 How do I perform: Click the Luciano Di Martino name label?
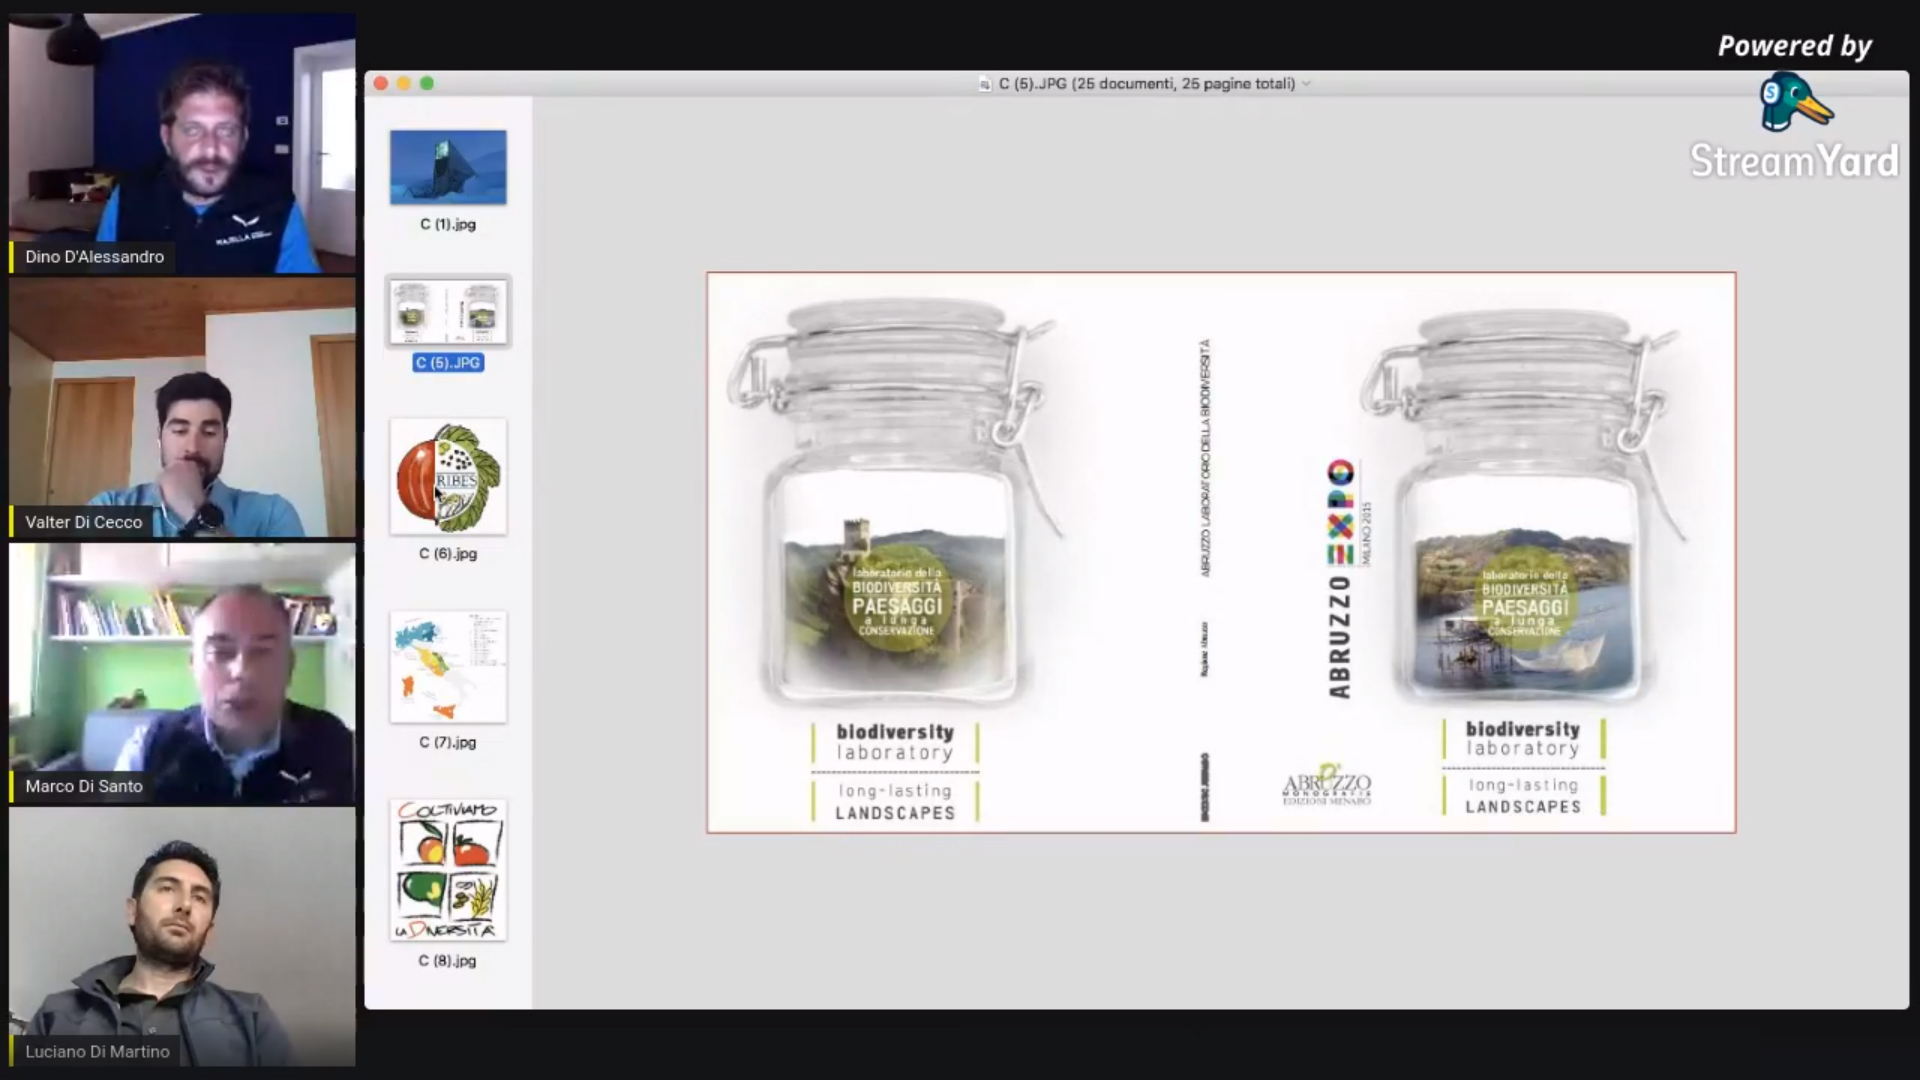96,1052
